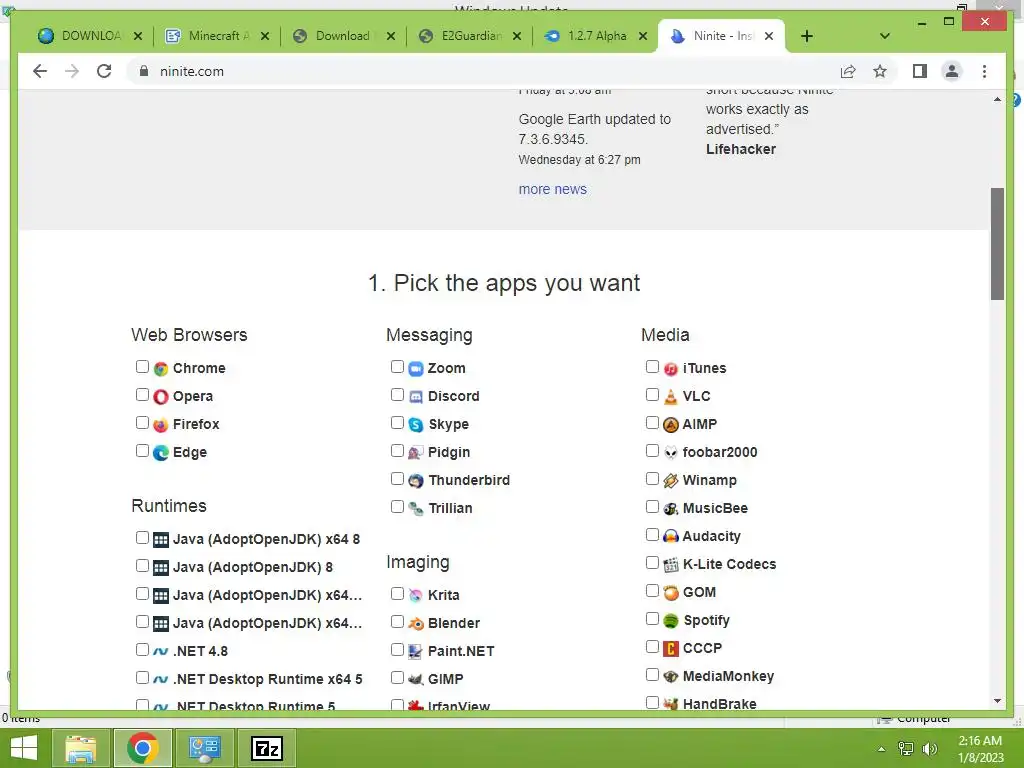Click the Audacity headphones icon
1024x768 pixels.
click(671, 537)
